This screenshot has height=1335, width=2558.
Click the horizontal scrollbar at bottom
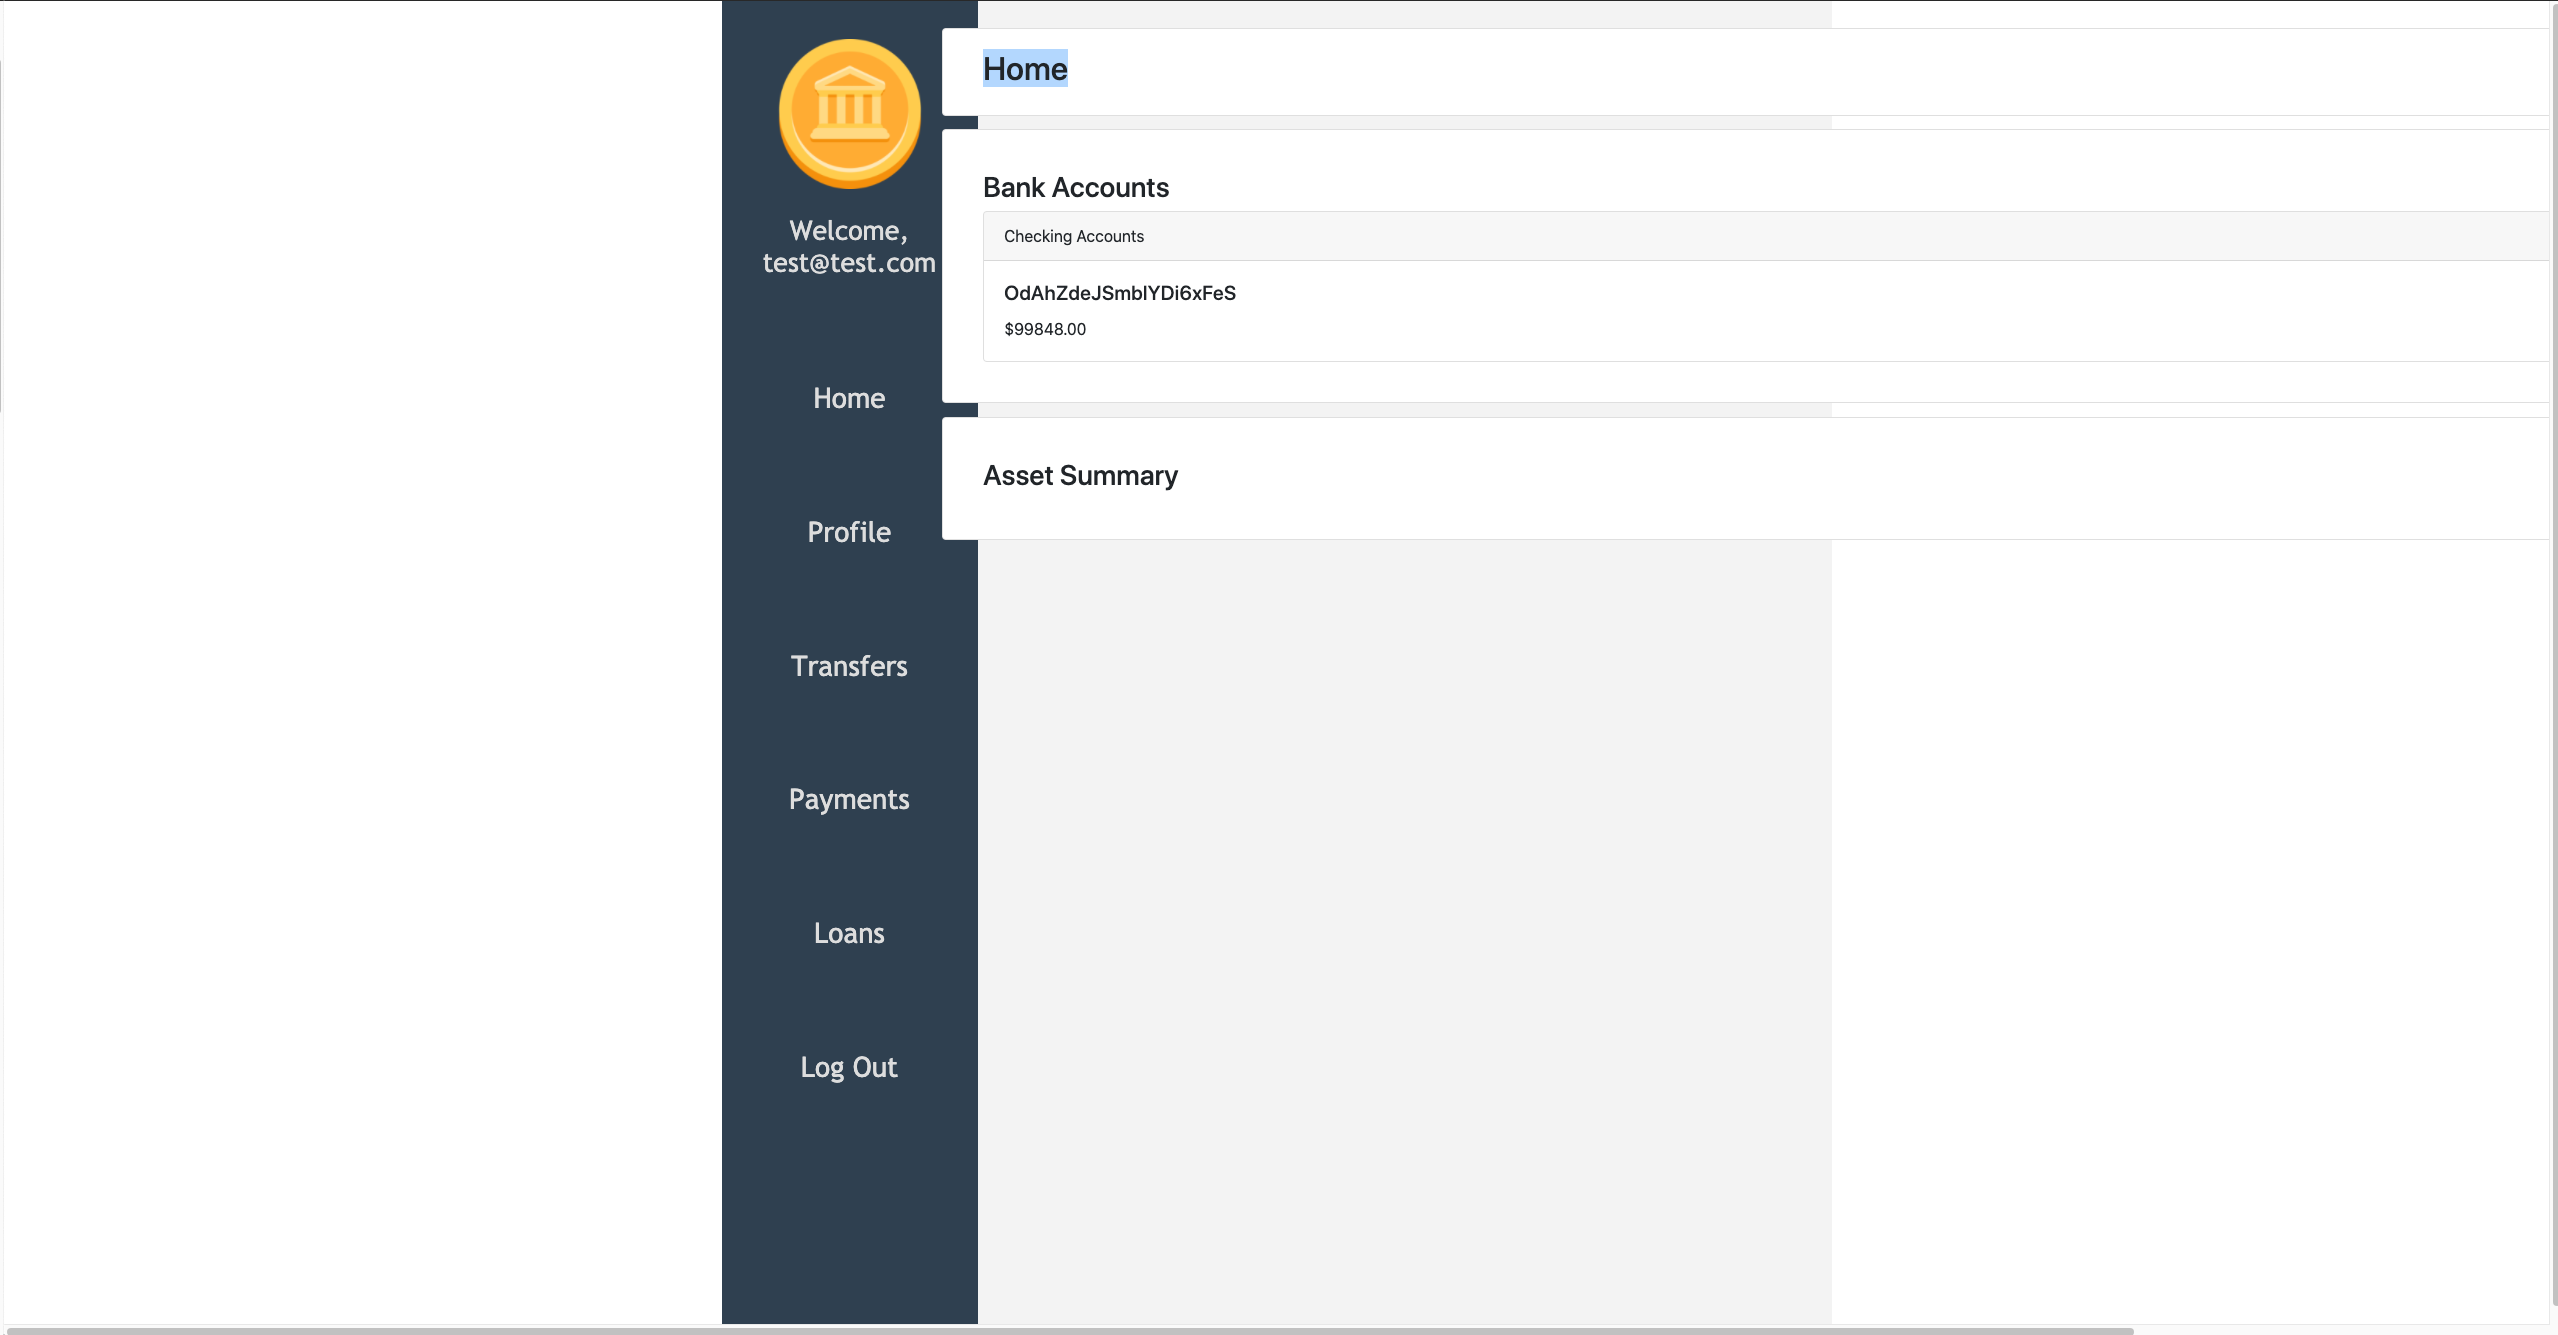tap(1070, 1330)
